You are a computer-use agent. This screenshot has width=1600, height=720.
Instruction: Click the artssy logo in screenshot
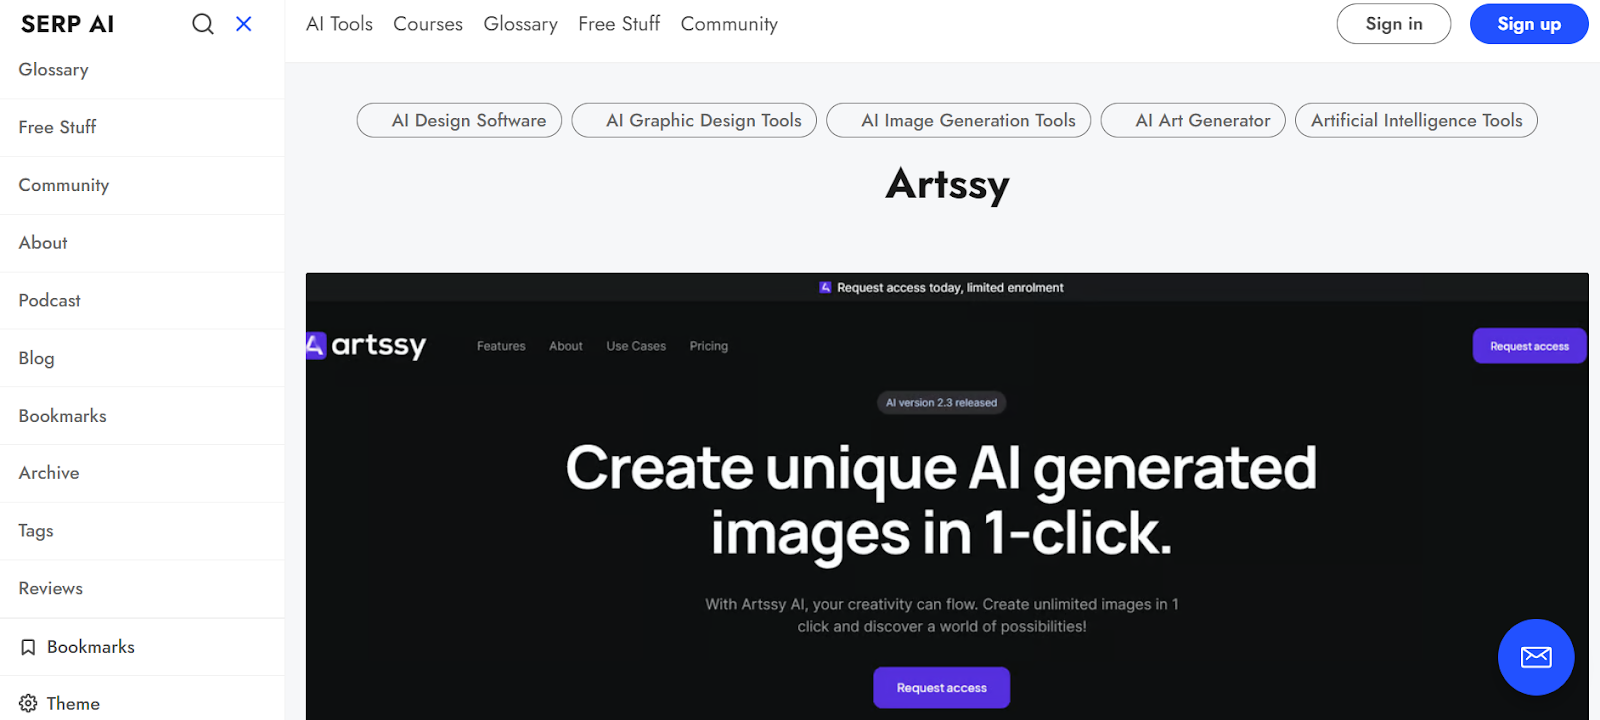click(366, 346)
